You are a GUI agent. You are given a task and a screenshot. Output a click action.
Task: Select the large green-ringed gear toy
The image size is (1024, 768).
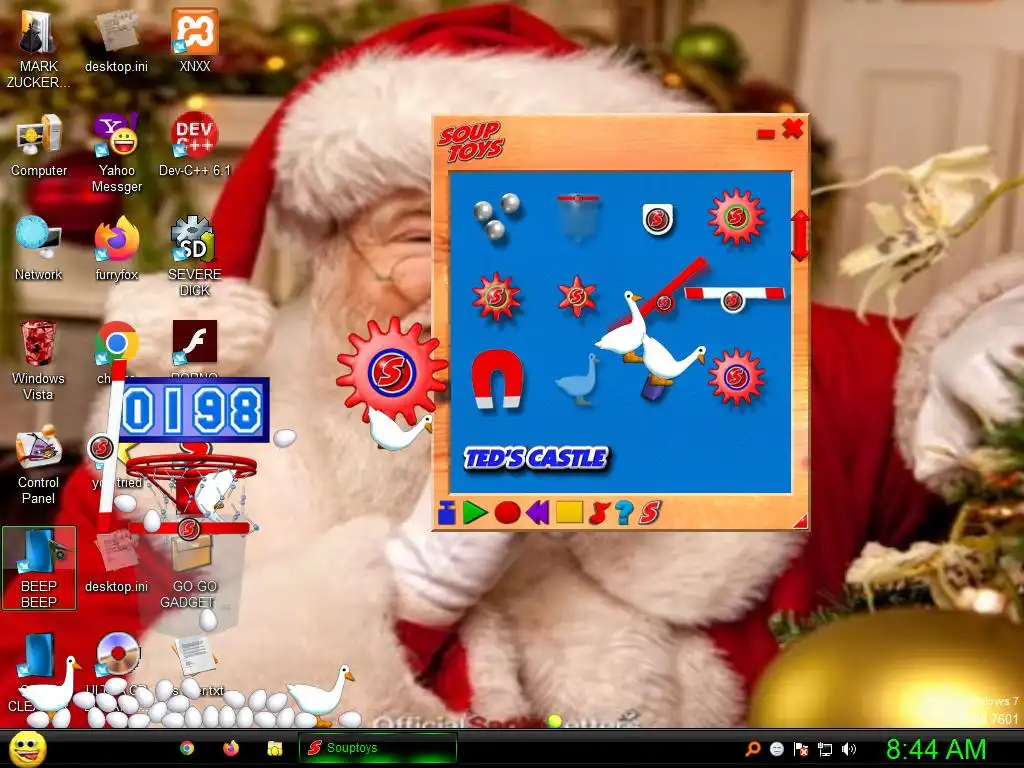point(736,217)
